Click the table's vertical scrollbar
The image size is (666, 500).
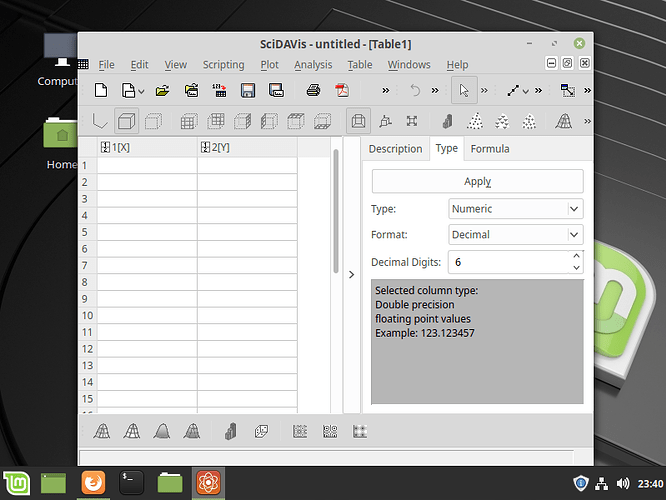coord(336,211)
